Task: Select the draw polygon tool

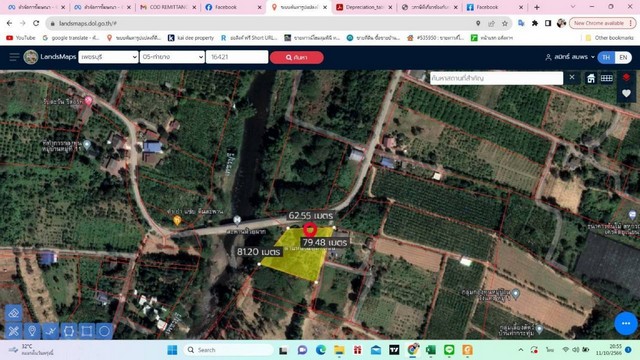Action: pos(69,331)
